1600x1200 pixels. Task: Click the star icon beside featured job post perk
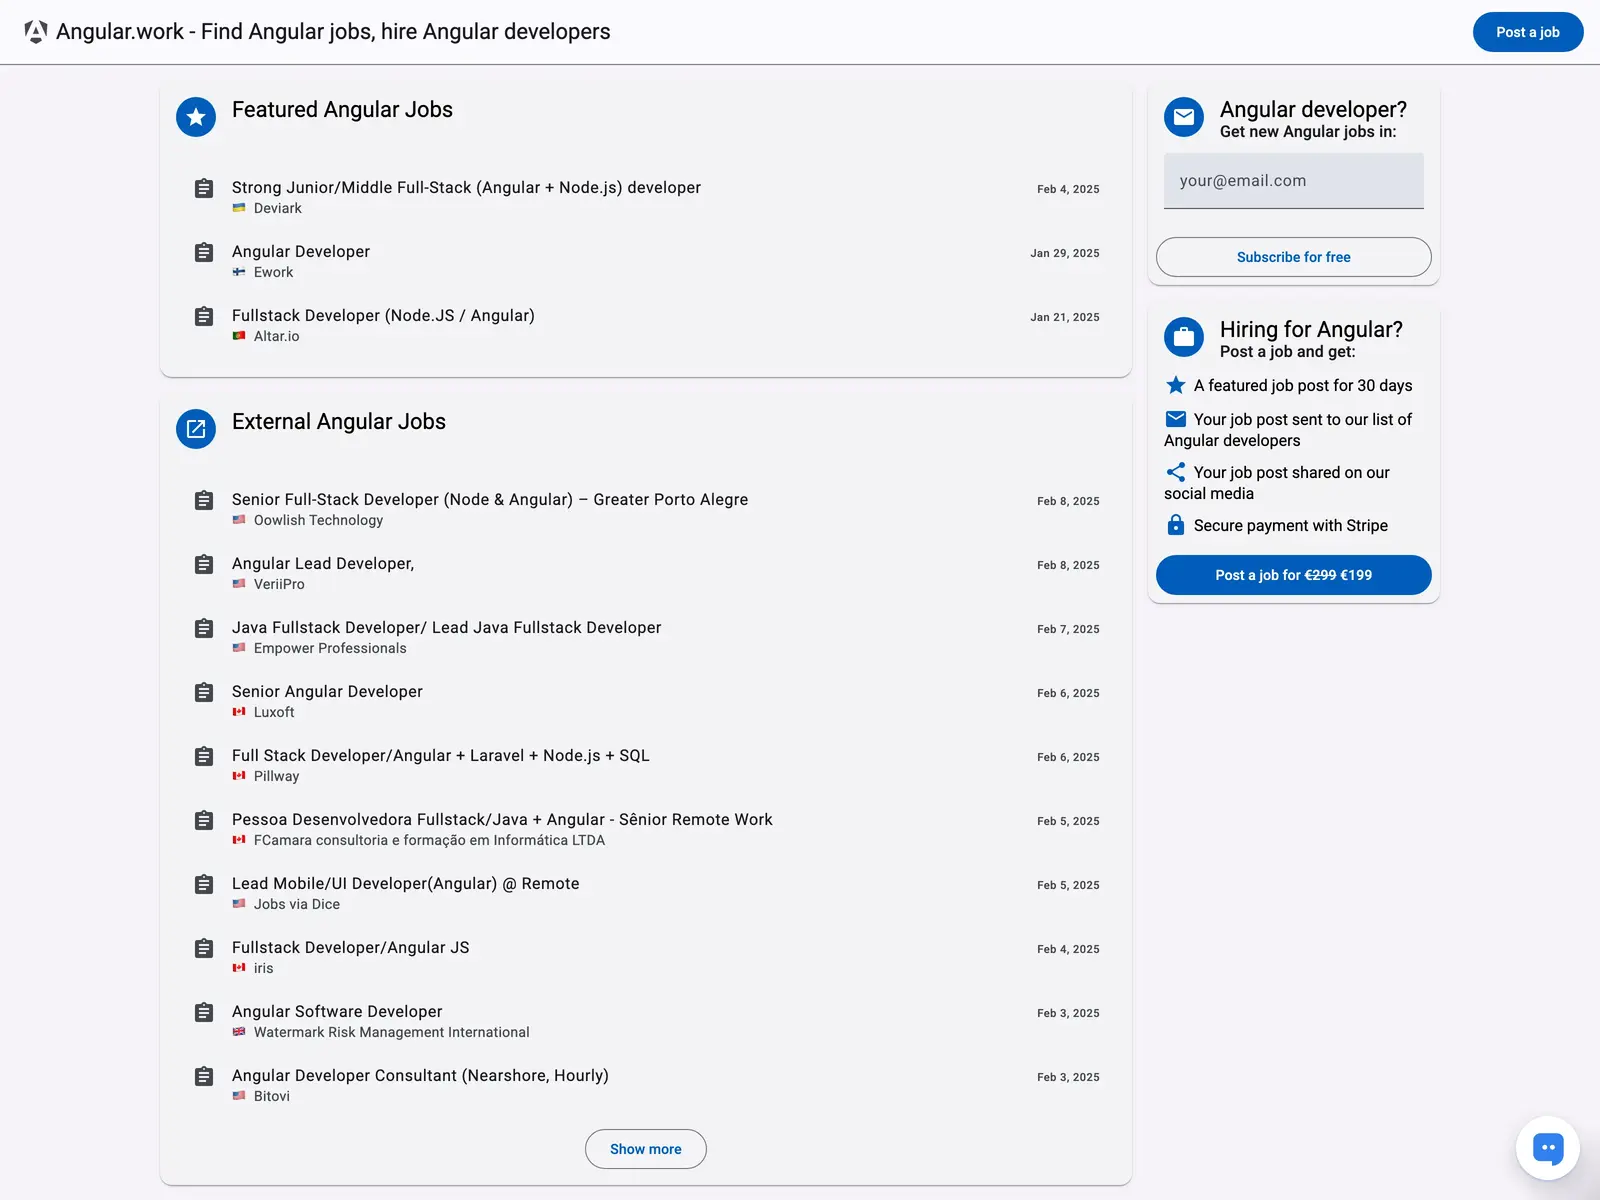pyautogui.click(x=1176, y=385)
